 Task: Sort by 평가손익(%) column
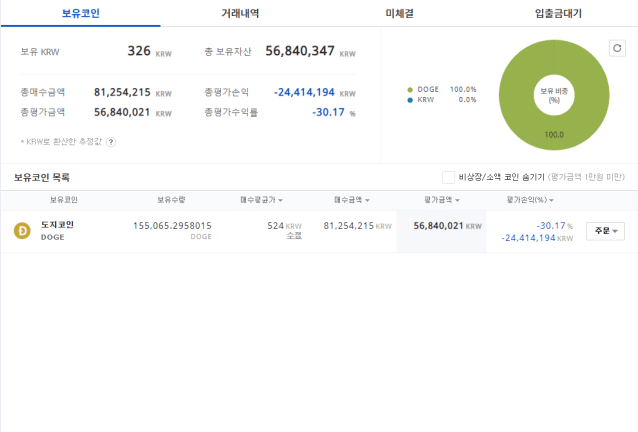tap(530, 200)
